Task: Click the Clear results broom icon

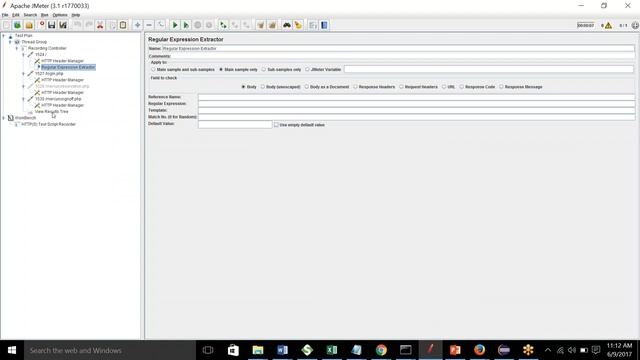Action: tap(261, 25)
